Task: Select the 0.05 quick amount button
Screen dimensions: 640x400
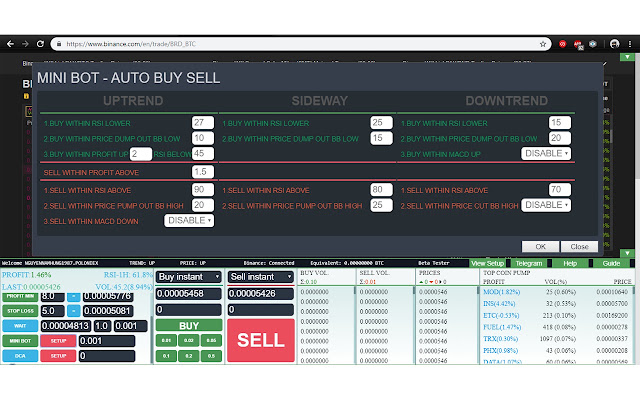Action: click(211, 340)
